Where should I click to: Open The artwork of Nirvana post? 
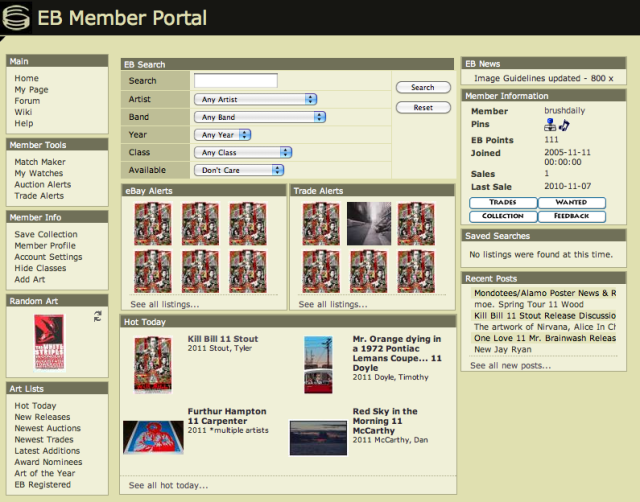[545, 327]
